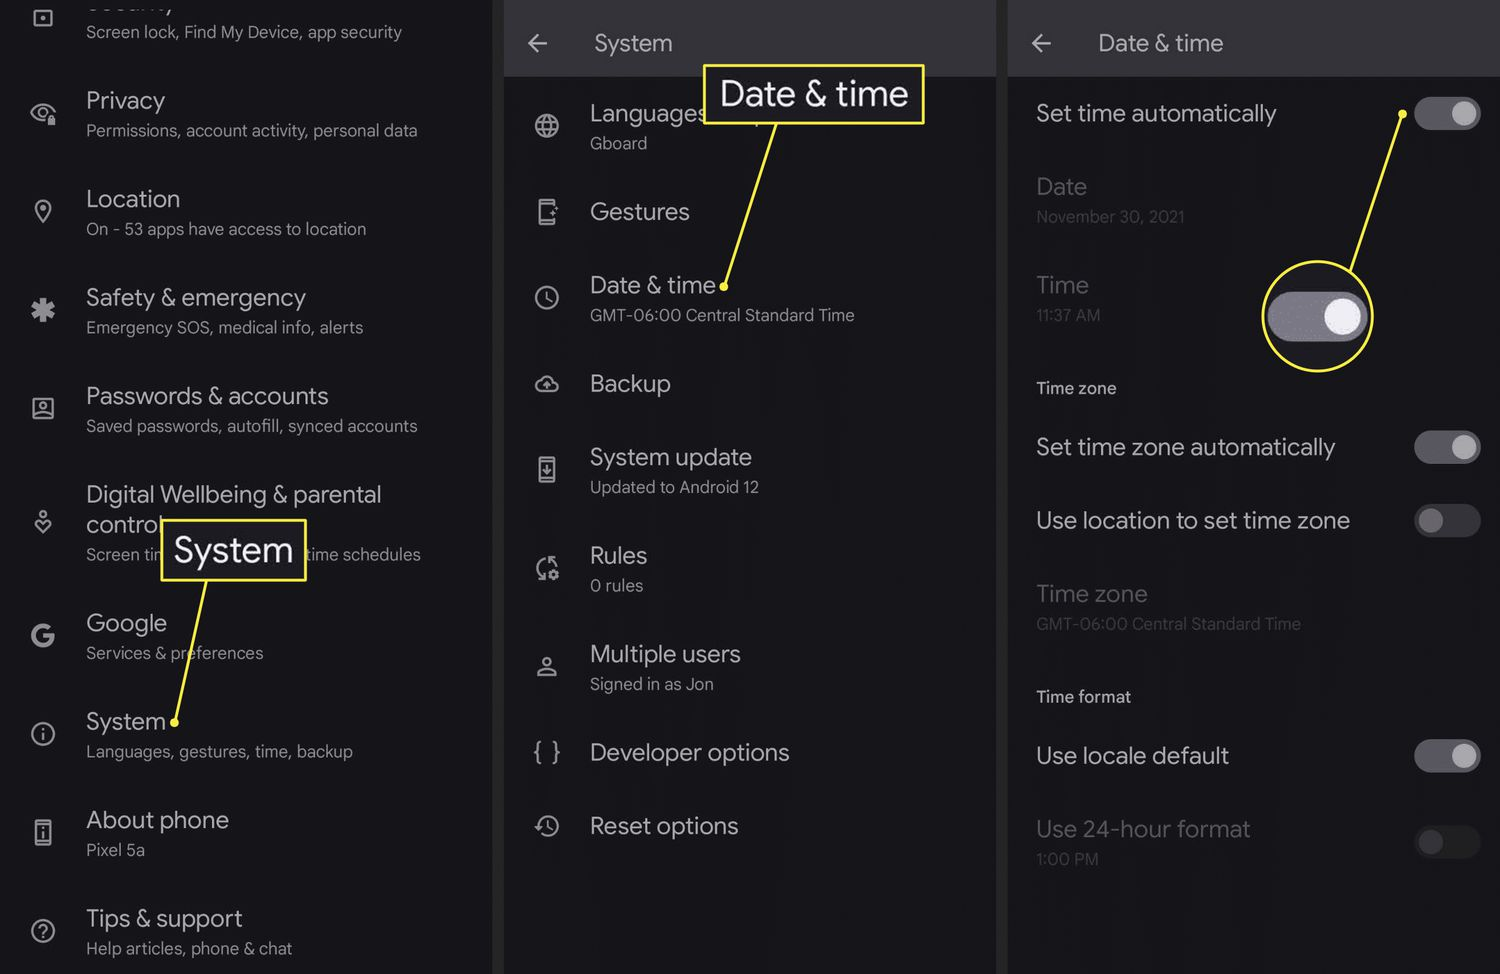
Task: Open Passwords & accounts settings
Action: (250, 409)
